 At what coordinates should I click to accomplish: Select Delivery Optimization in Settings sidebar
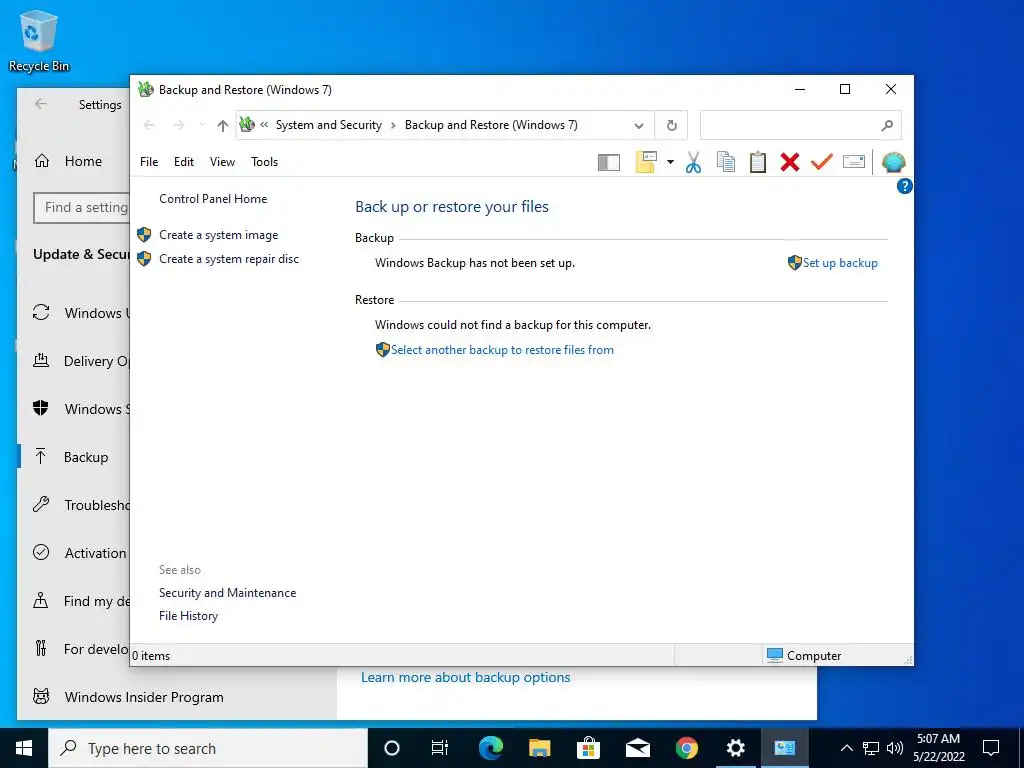[x=74, y=361]
